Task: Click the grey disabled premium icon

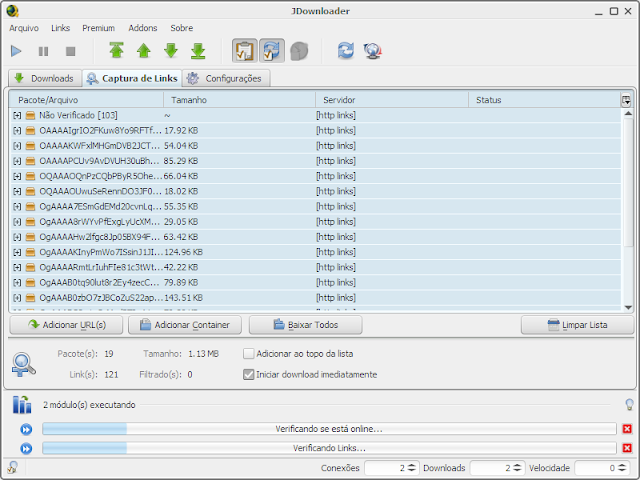Action: click(x=299, y=51)
